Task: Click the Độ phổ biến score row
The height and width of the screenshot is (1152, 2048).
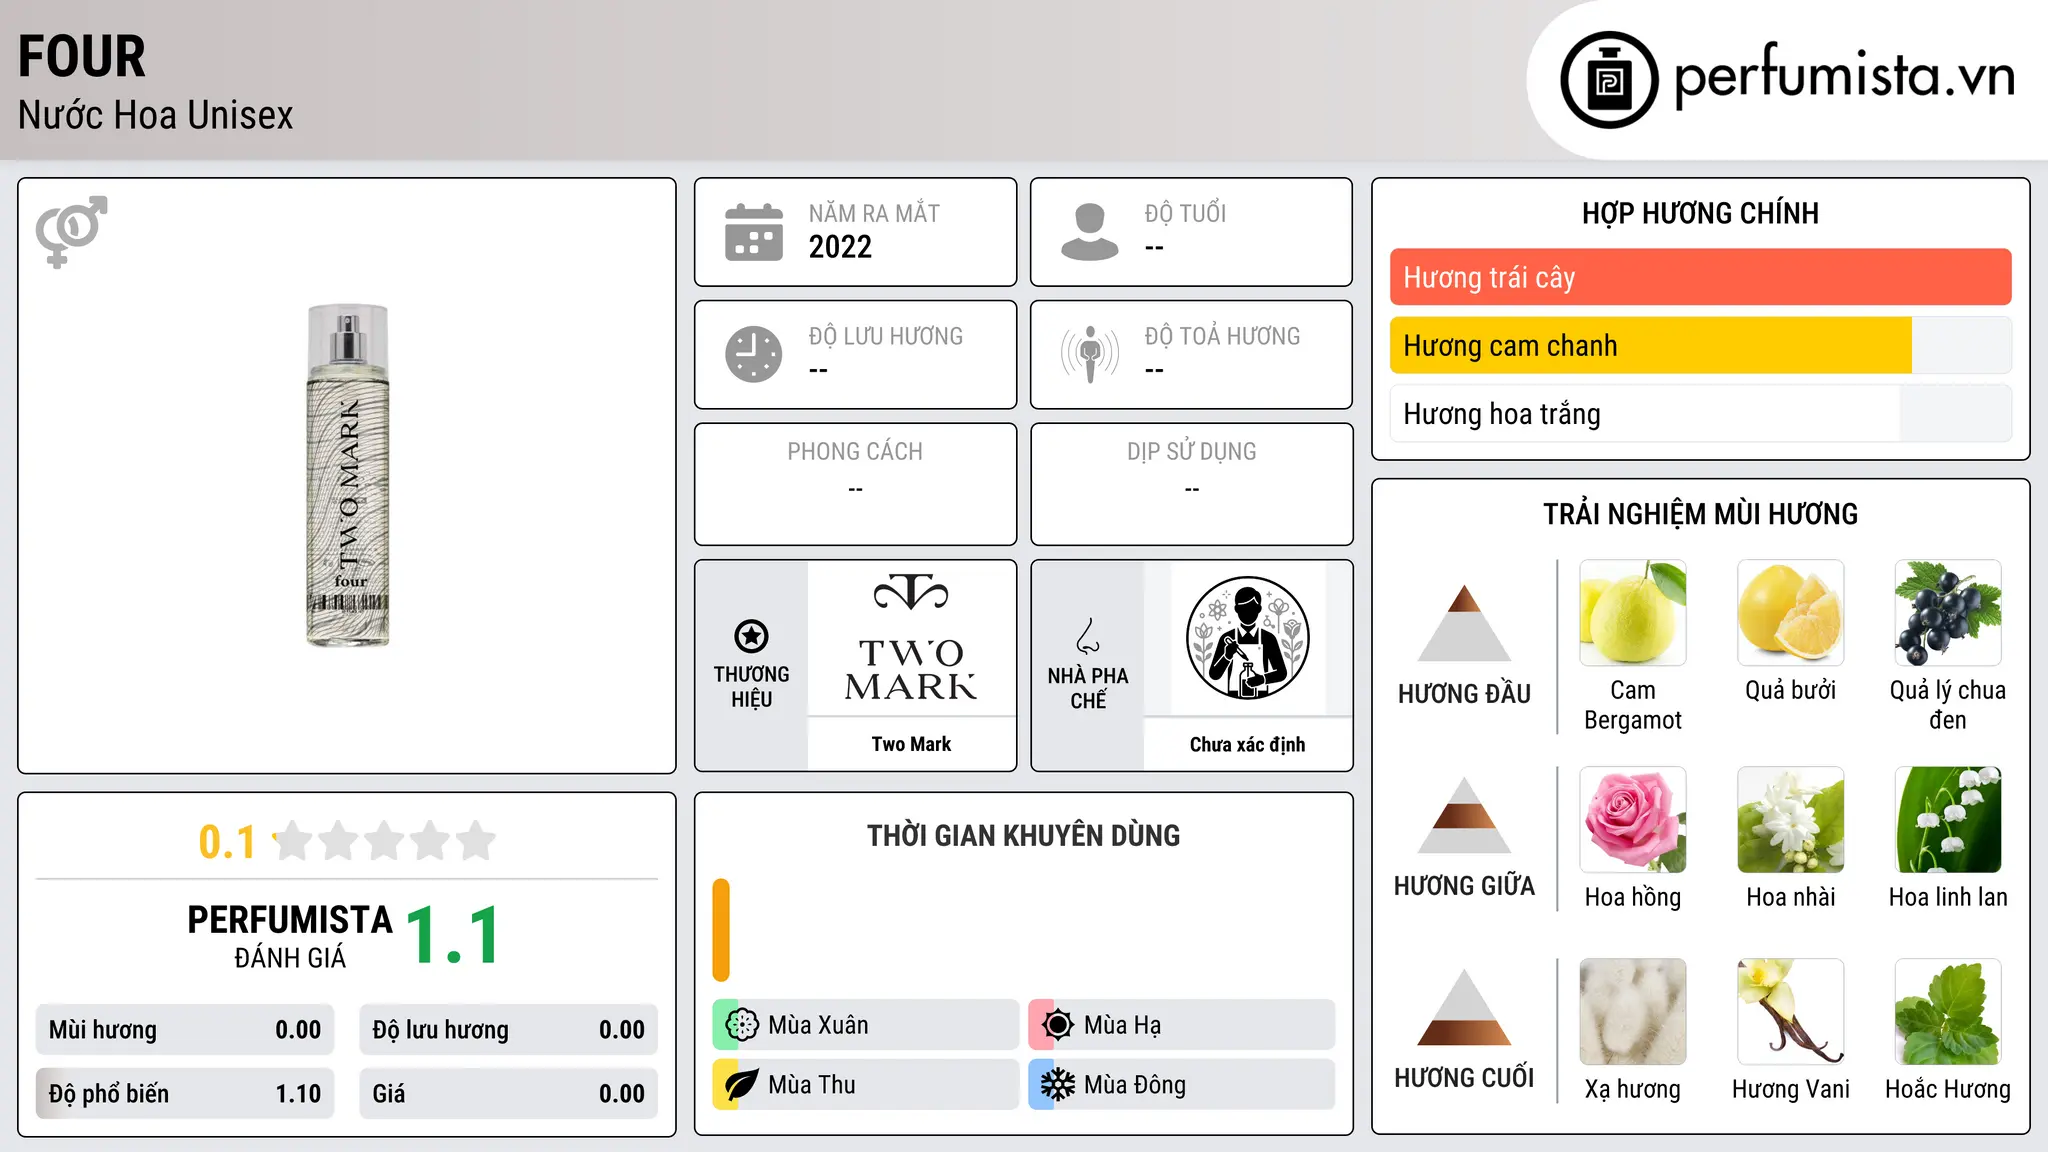Action: tap(185, 1094)
